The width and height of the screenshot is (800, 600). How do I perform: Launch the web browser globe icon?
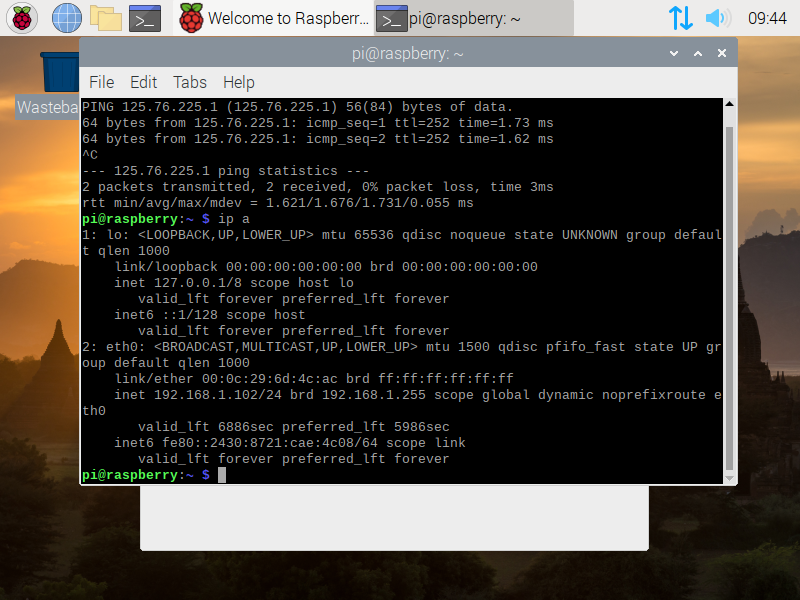tap(66, 17)
